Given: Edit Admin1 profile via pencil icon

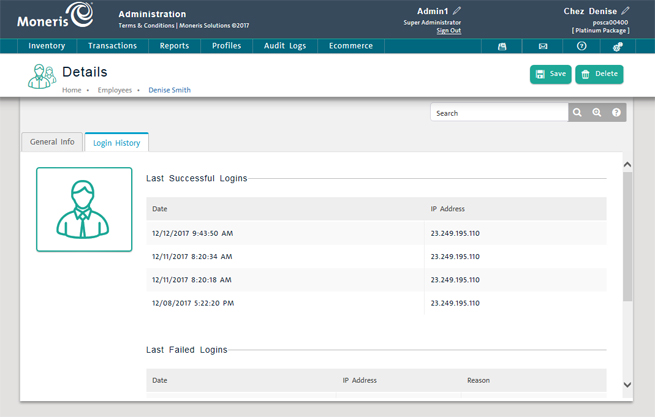Looking at the screenshot, I should (x=457, y=11).
